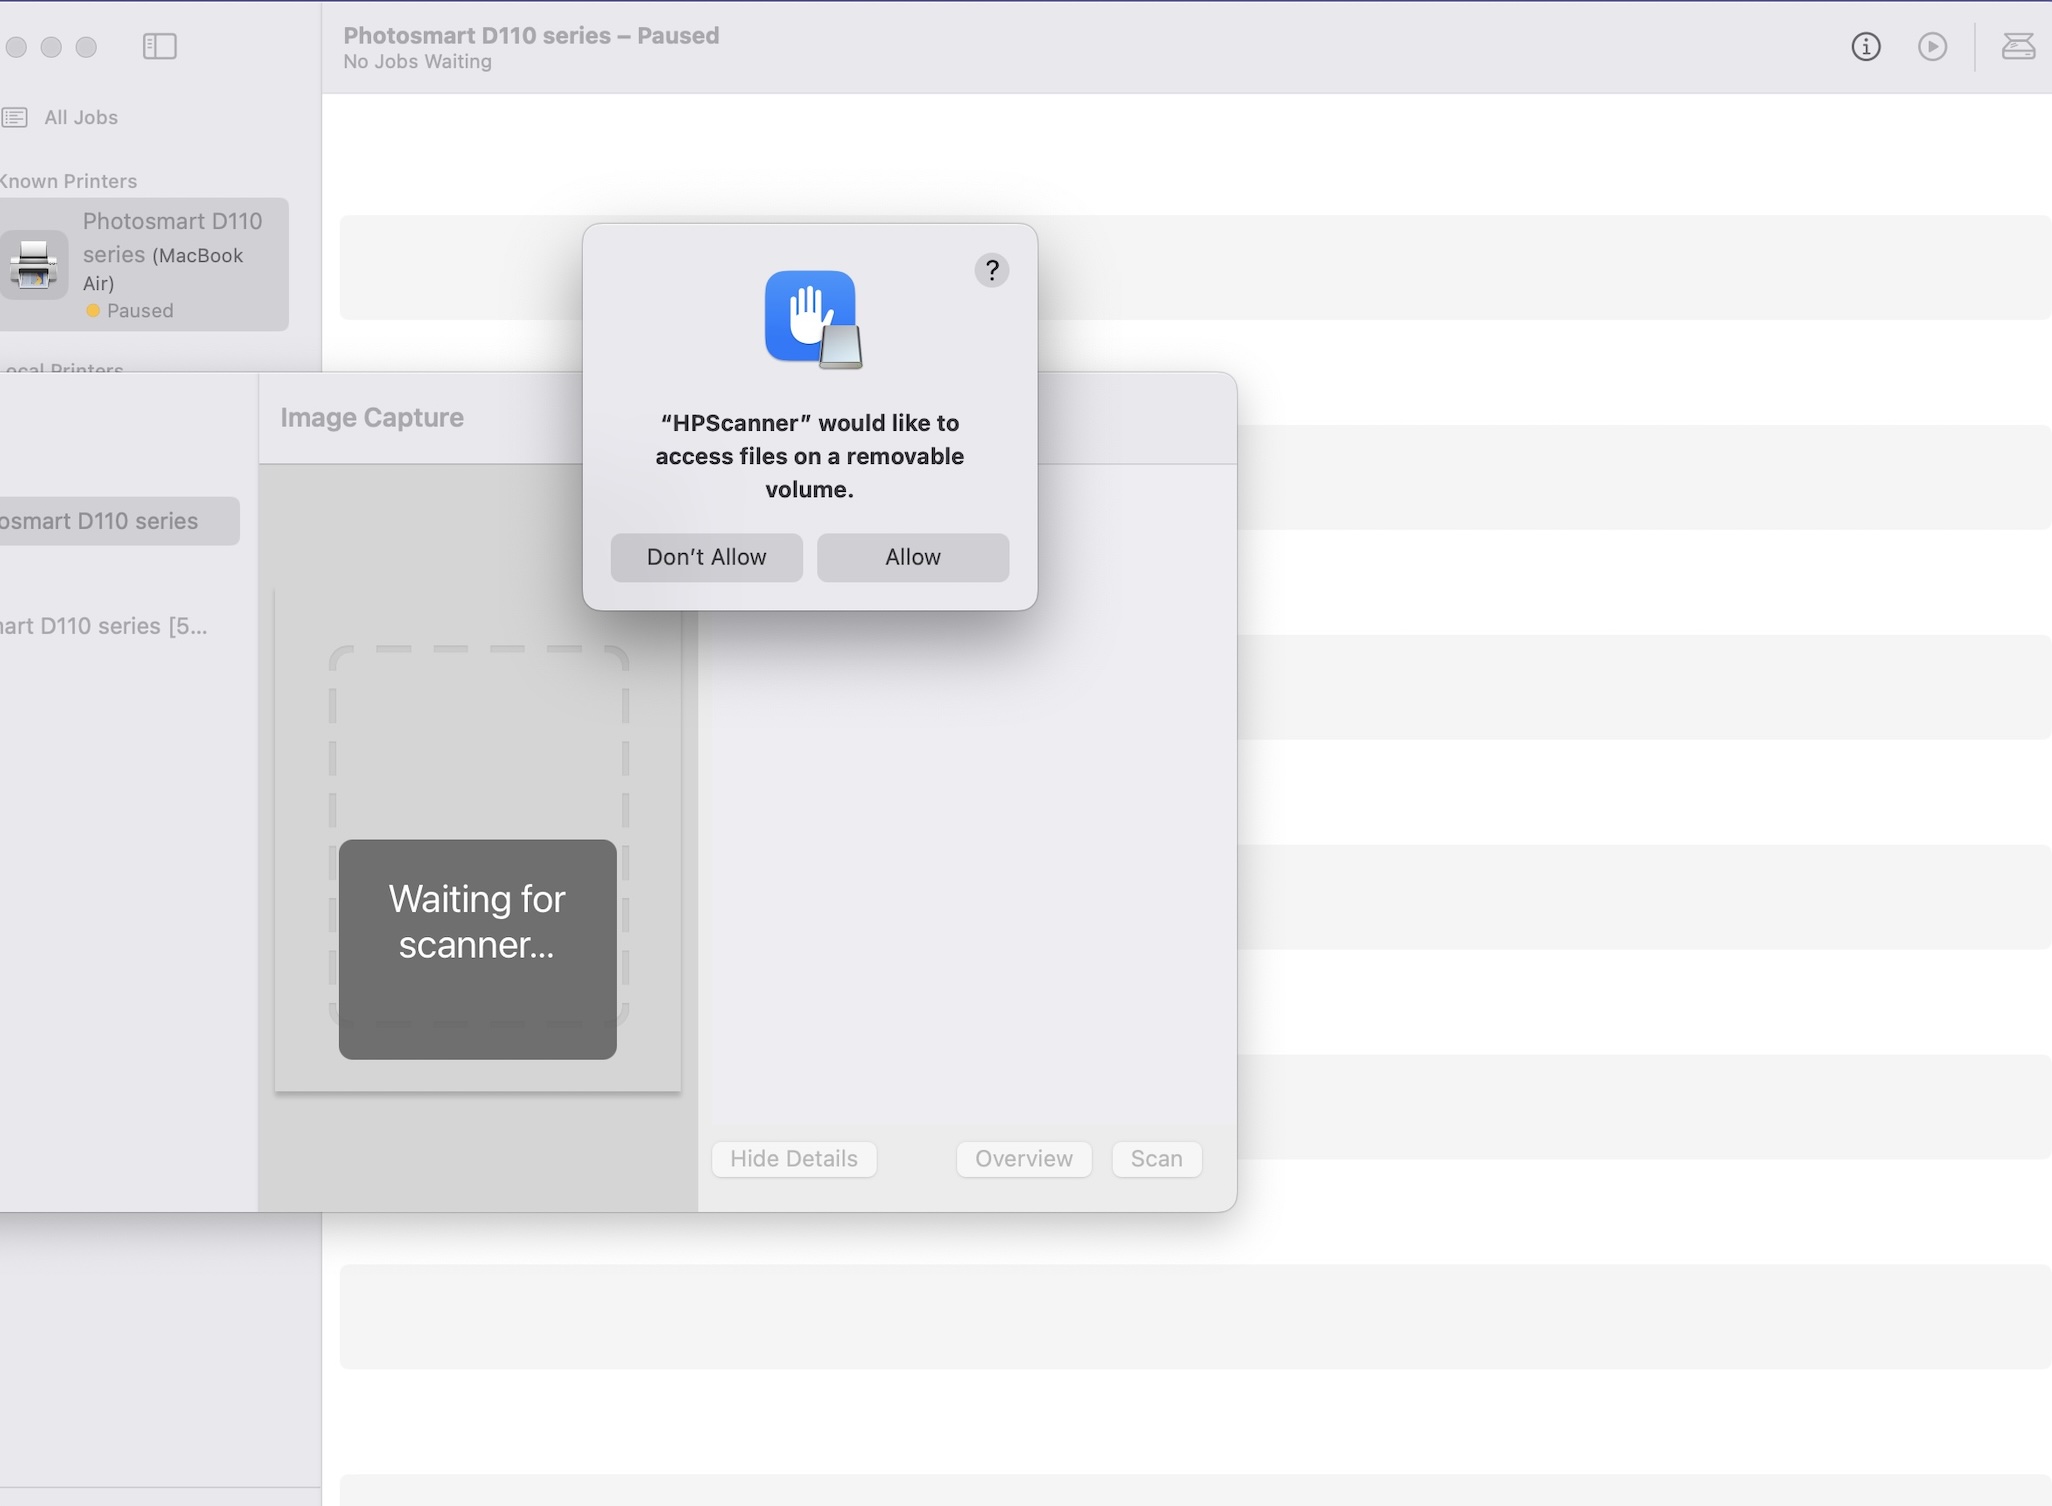Click the Photosmart printer icon in sidebar

[34, 265]
